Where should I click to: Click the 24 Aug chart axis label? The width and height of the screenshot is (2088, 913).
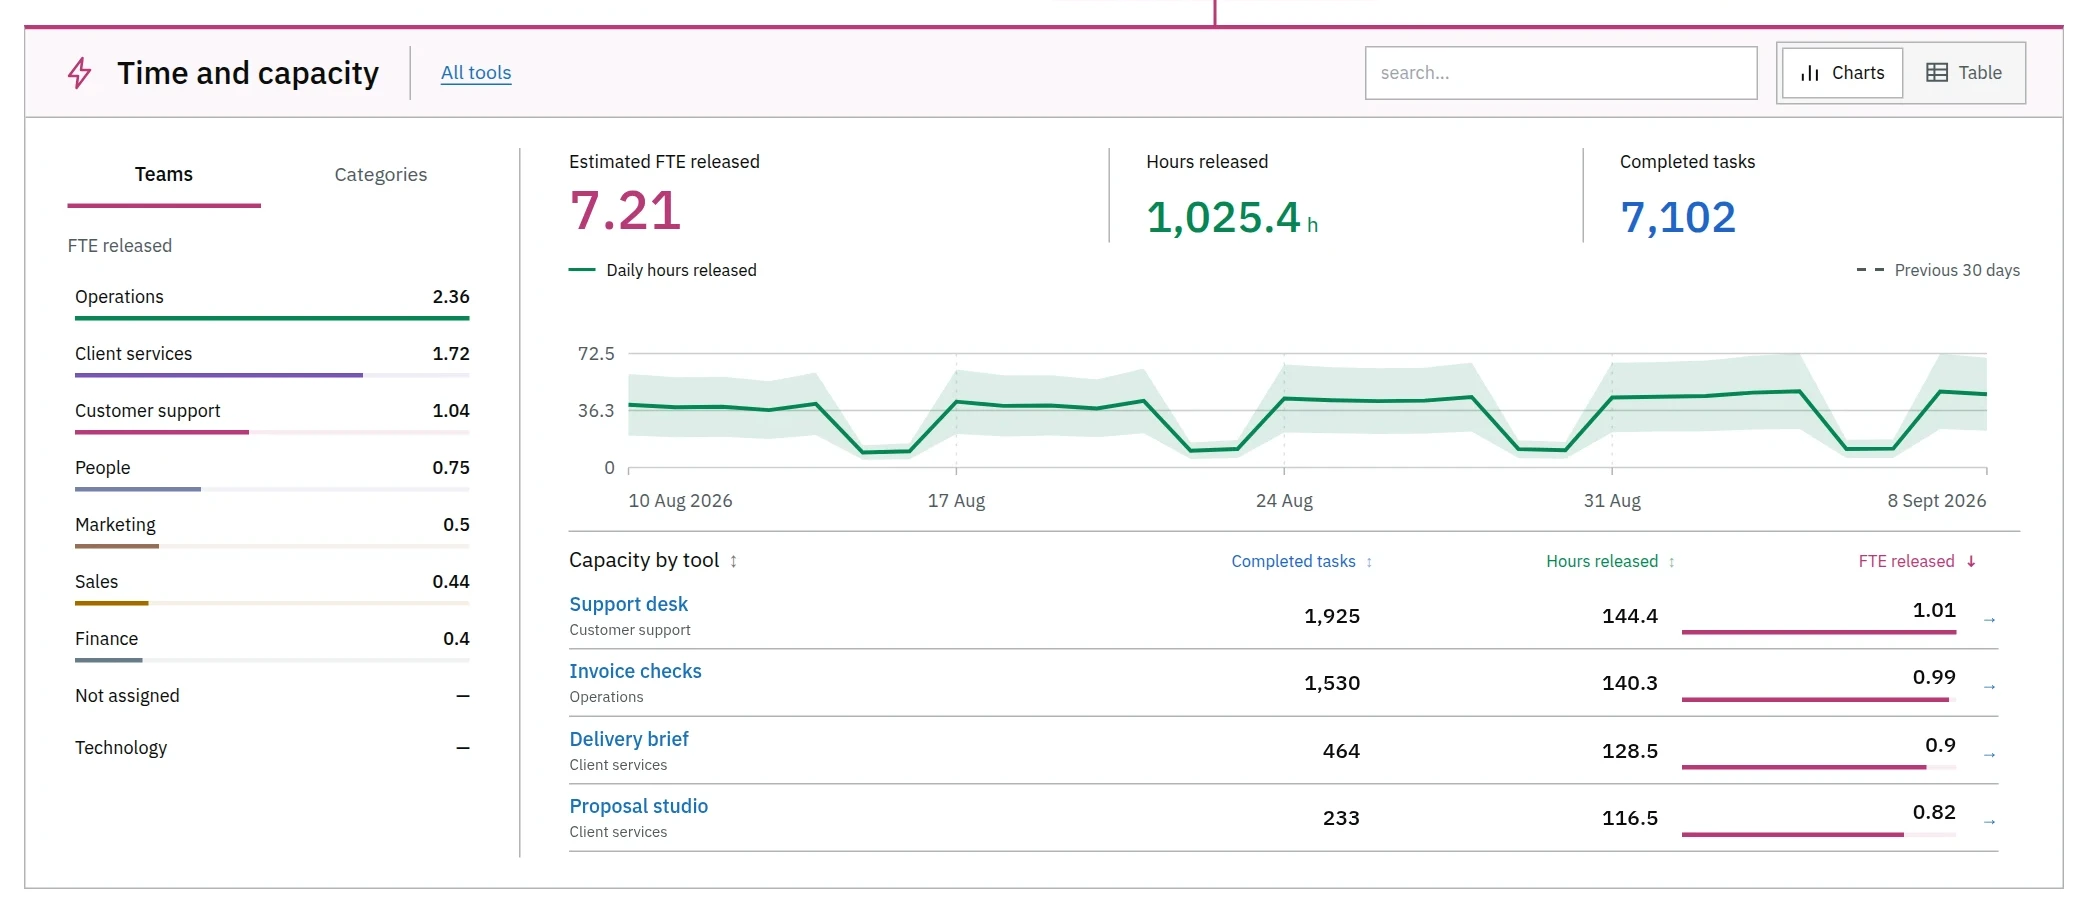coord(1284,500)
